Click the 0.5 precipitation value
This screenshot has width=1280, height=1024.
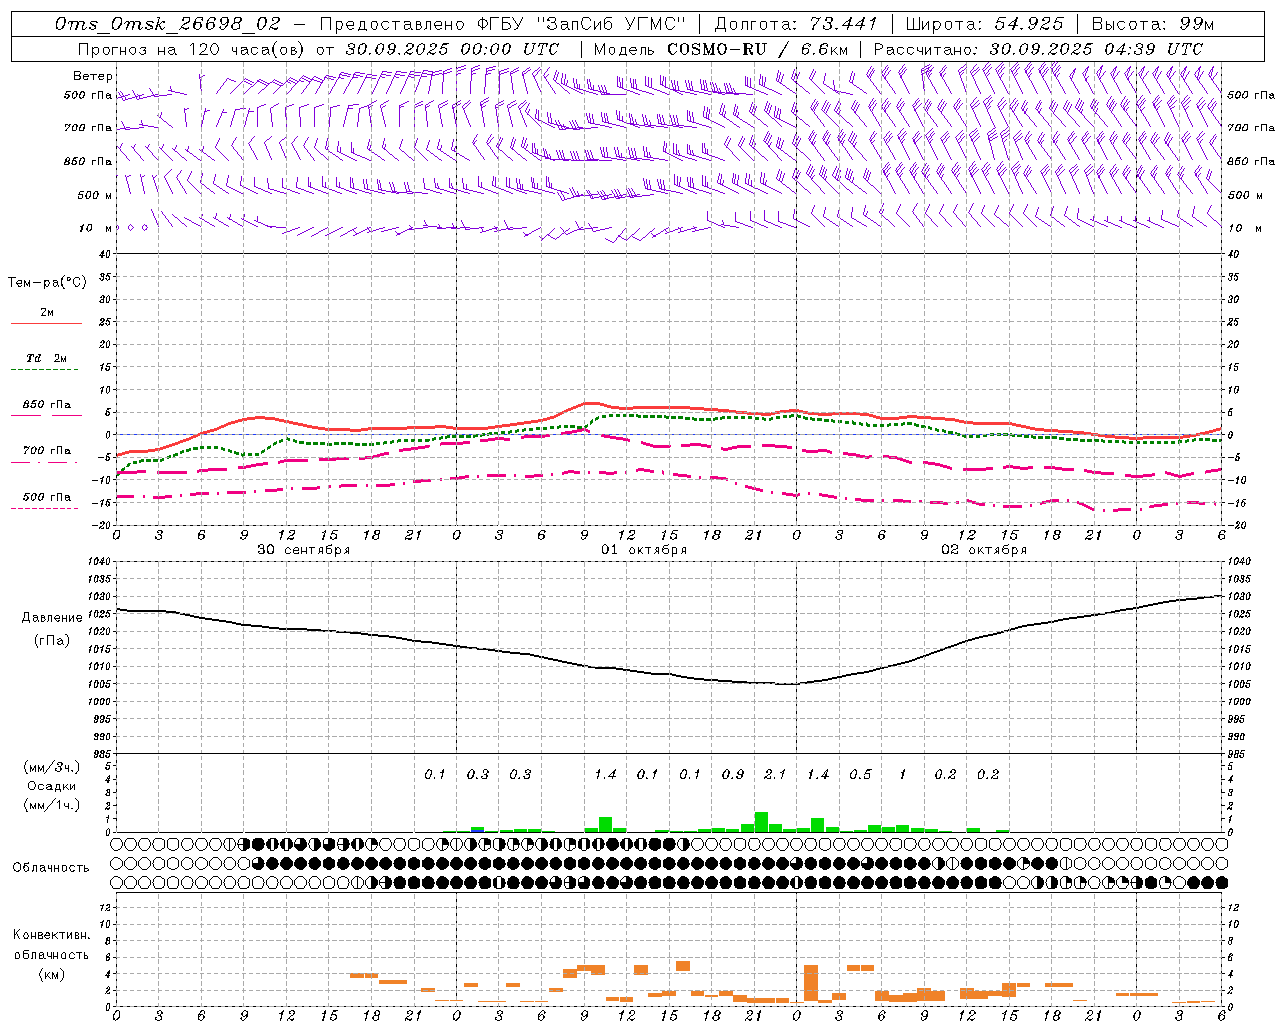(860, 774)
